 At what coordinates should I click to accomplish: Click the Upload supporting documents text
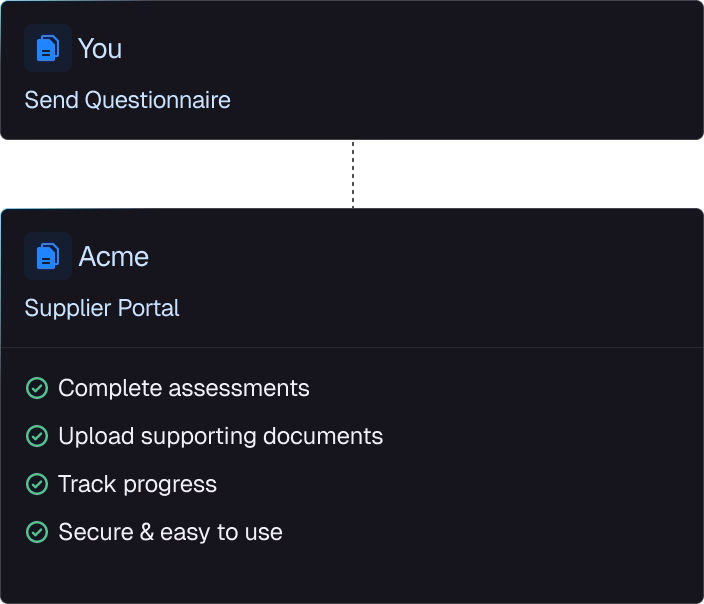click(220, 436)
